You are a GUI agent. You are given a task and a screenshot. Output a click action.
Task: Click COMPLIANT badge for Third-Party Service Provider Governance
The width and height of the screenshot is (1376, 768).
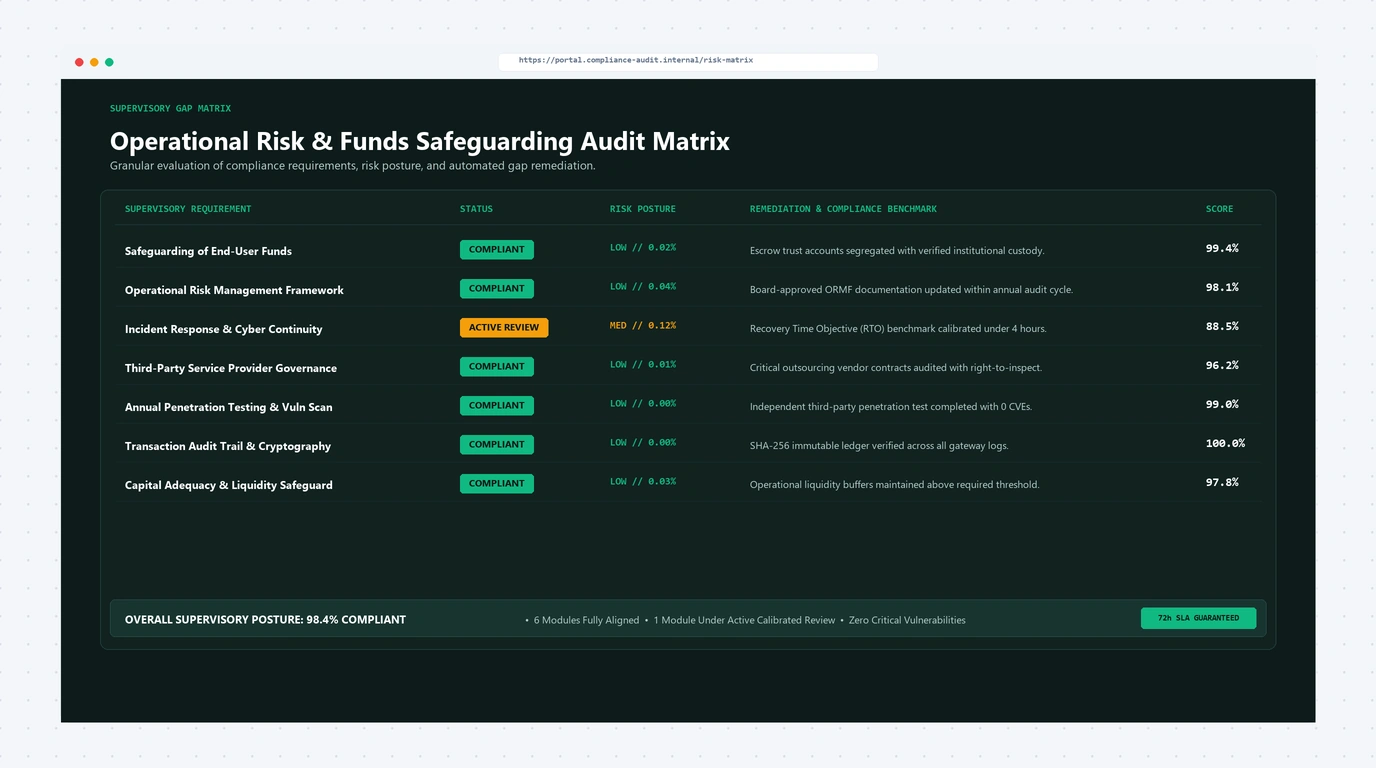[497, 367]
